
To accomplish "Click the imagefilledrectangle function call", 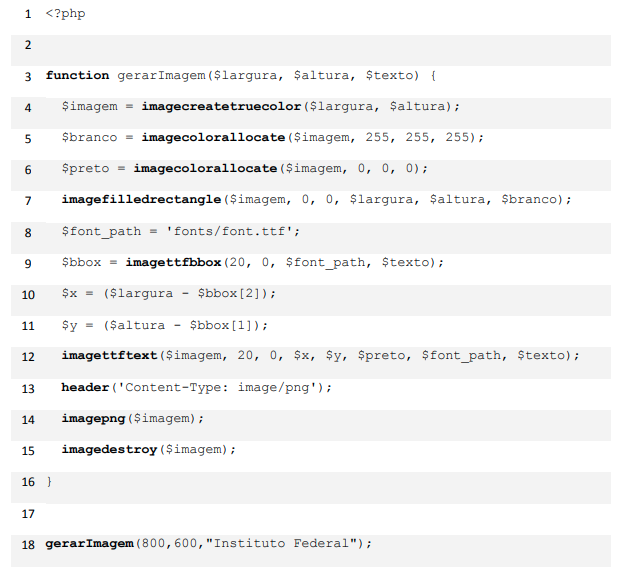I will tap(141, 200).
